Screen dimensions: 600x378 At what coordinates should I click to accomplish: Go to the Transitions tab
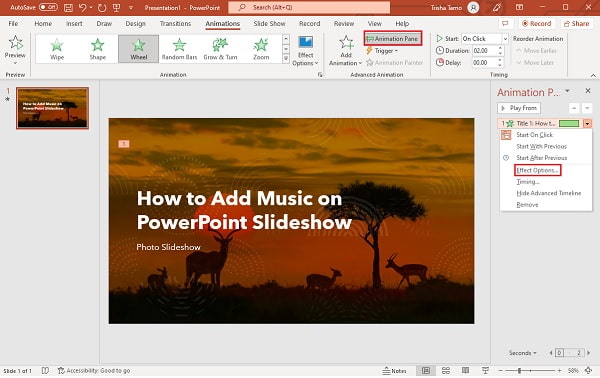point(175,23)
